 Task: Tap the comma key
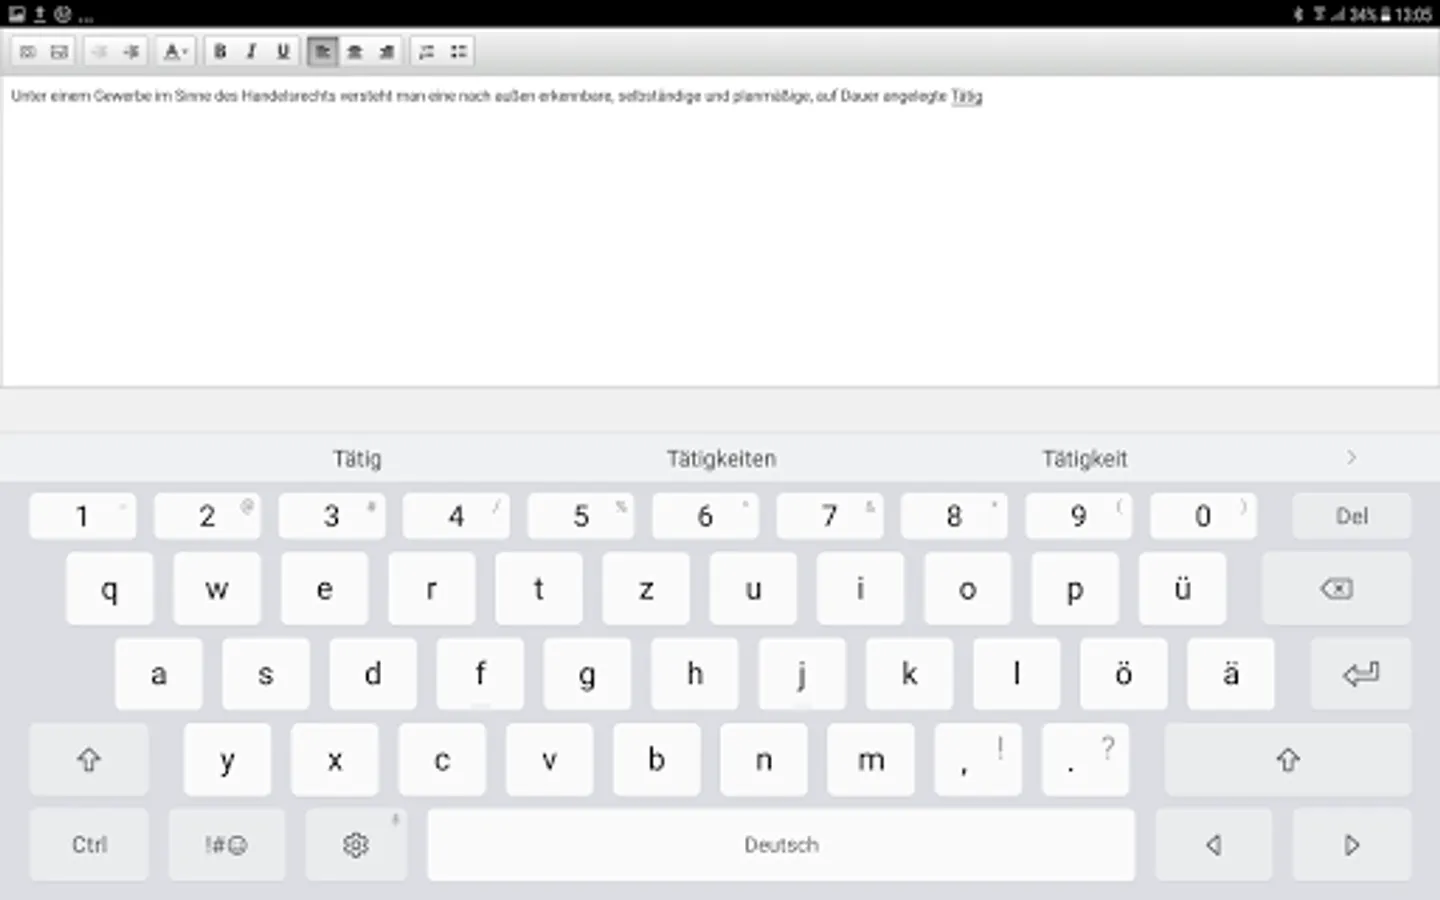[978, 760]
